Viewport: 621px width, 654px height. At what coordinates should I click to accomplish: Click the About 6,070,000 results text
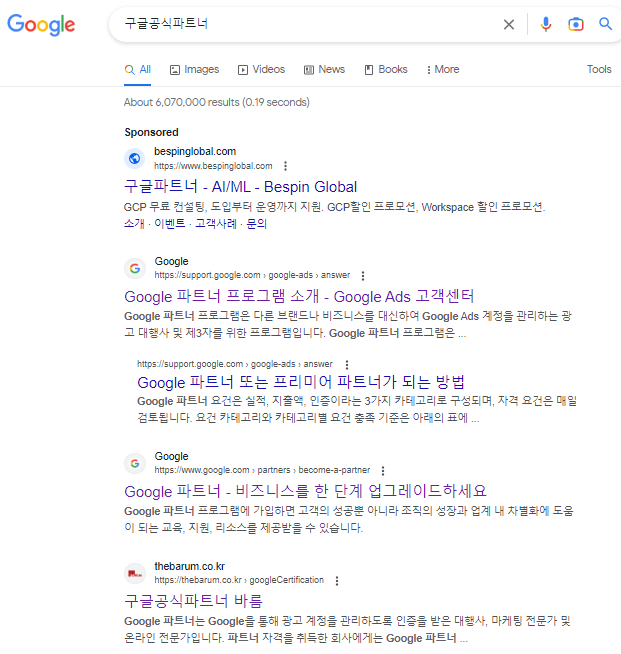click(x=216, y=102)
